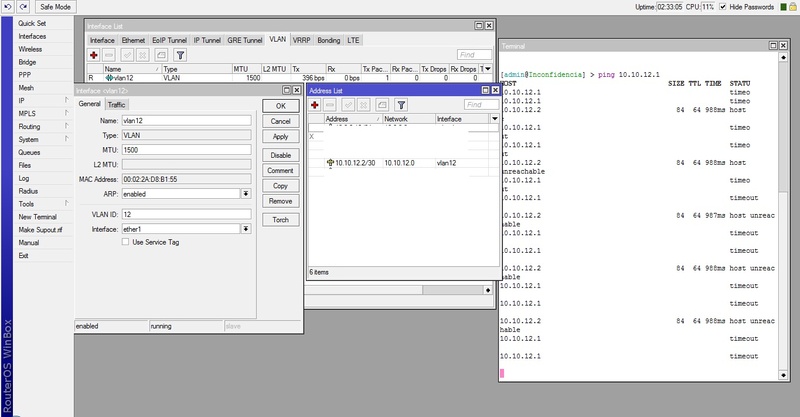
Task: Click enable checkmark icon in Address List
Action: point(348,105)
